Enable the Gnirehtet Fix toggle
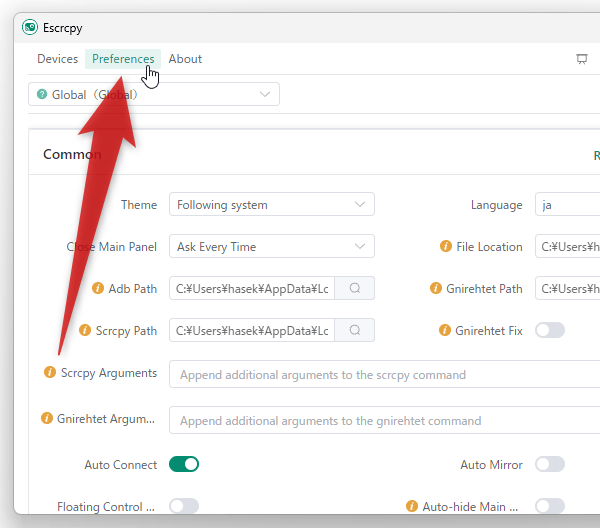Image resolution: width=600 pixels, height=528 pixels. [x=550, y=331]
